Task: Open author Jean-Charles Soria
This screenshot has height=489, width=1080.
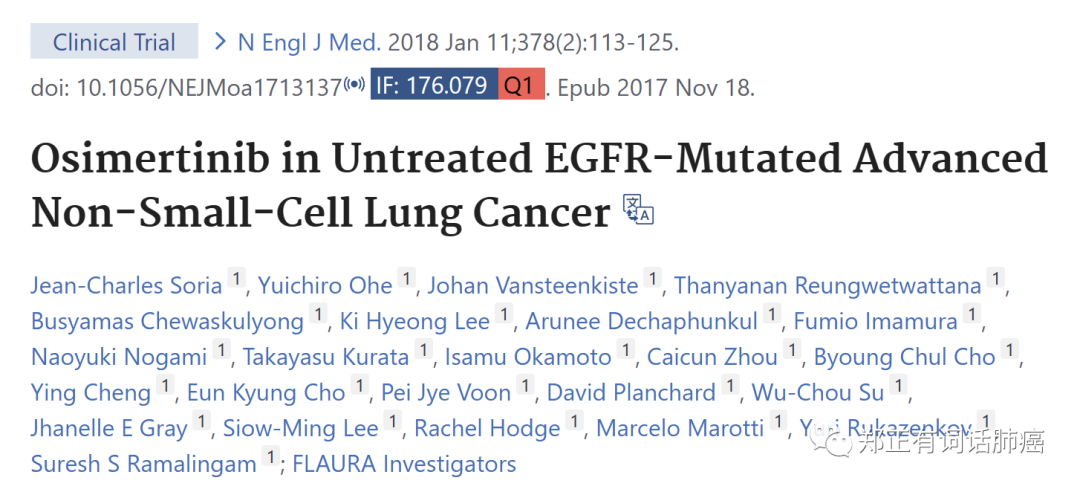Action: (127, 286)
